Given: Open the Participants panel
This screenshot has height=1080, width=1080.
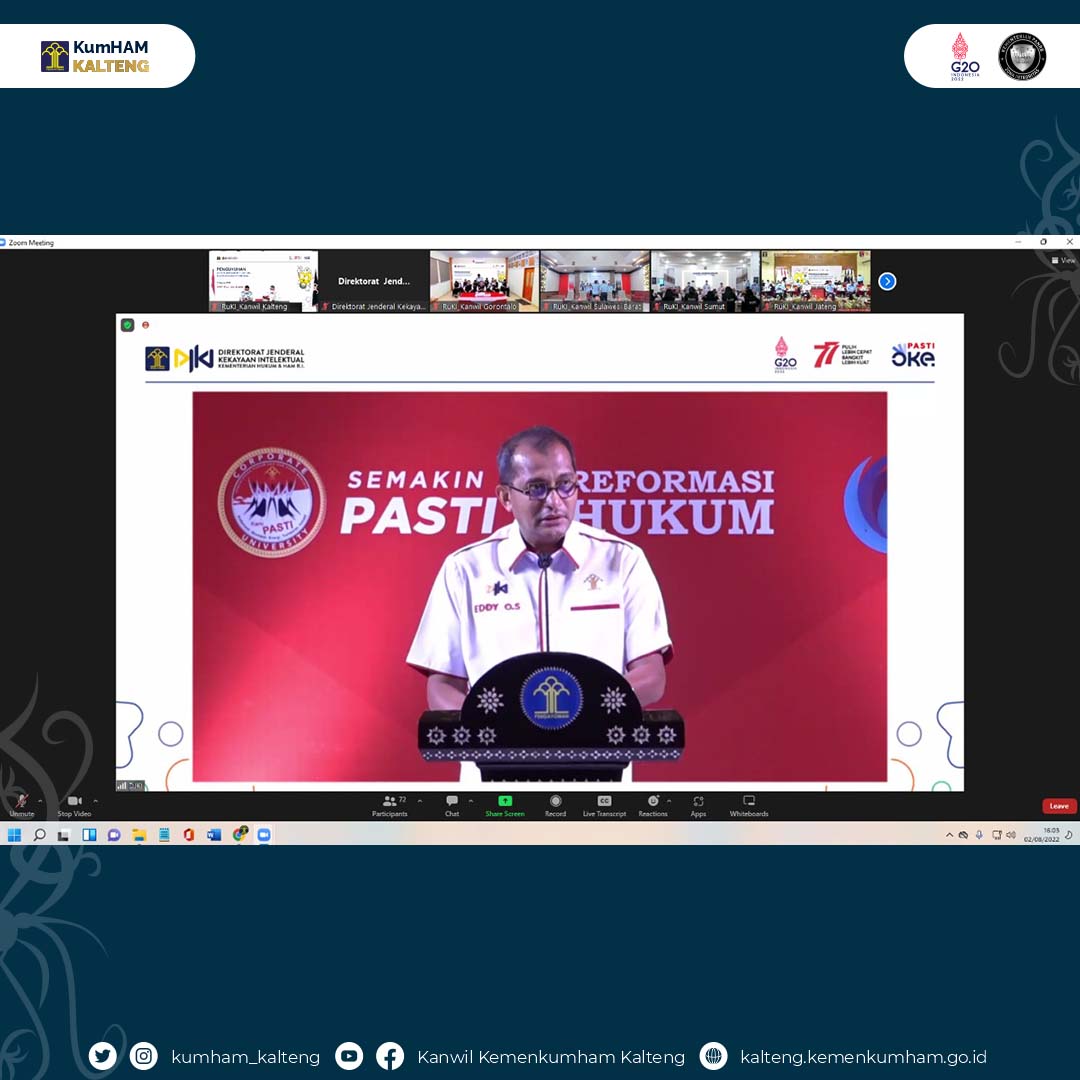Looking at the screenshot, I should point(390,805).
